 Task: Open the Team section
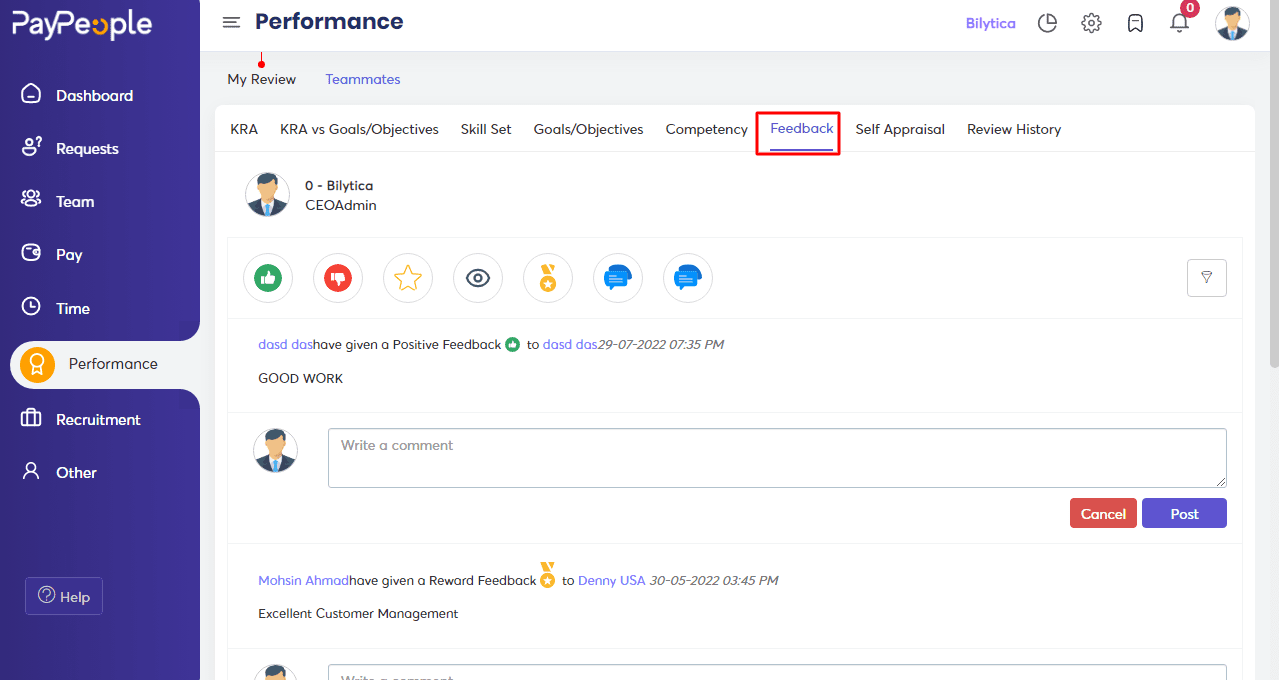(x=75, y=202)
